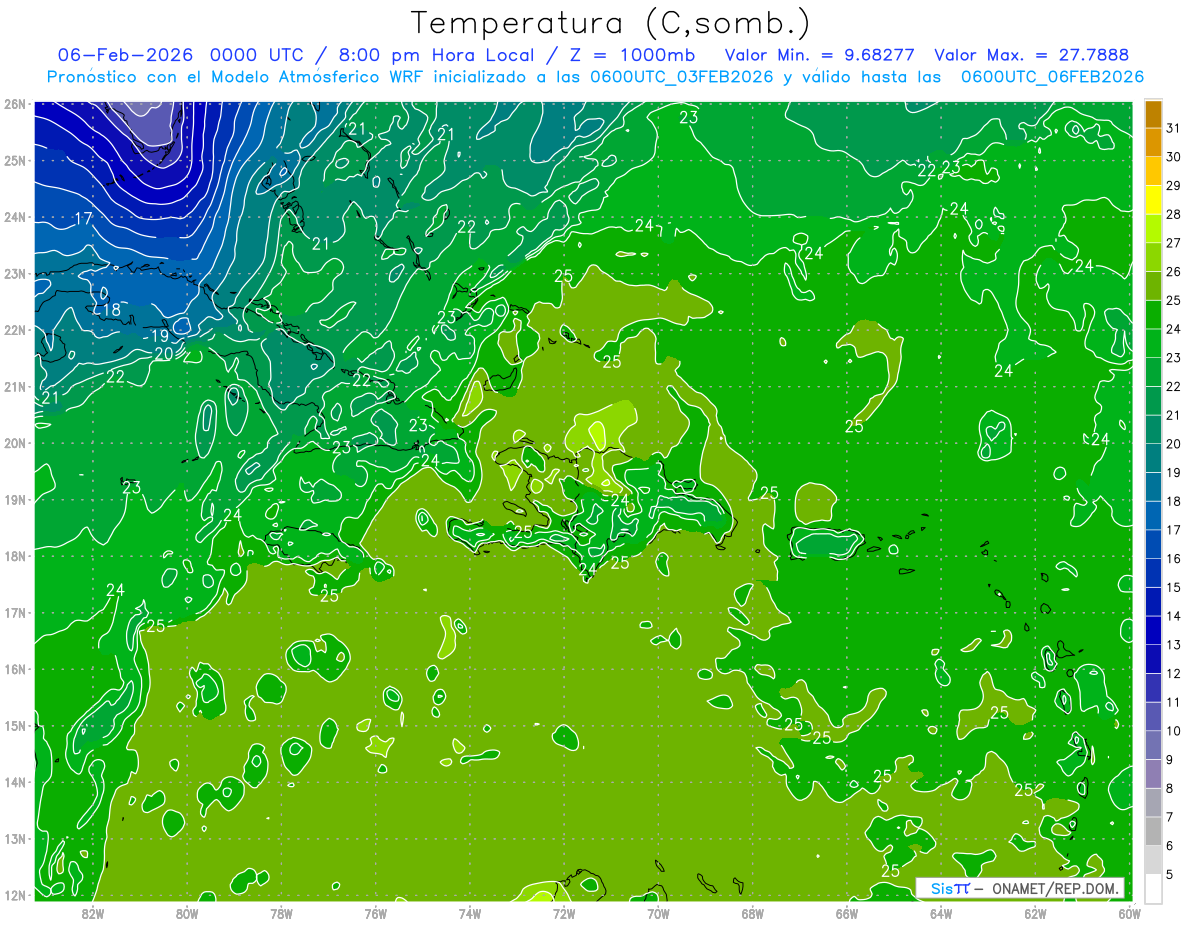Click the longitude axis label '70W'
Screen dimensions: 1200x927
point(658,913)
